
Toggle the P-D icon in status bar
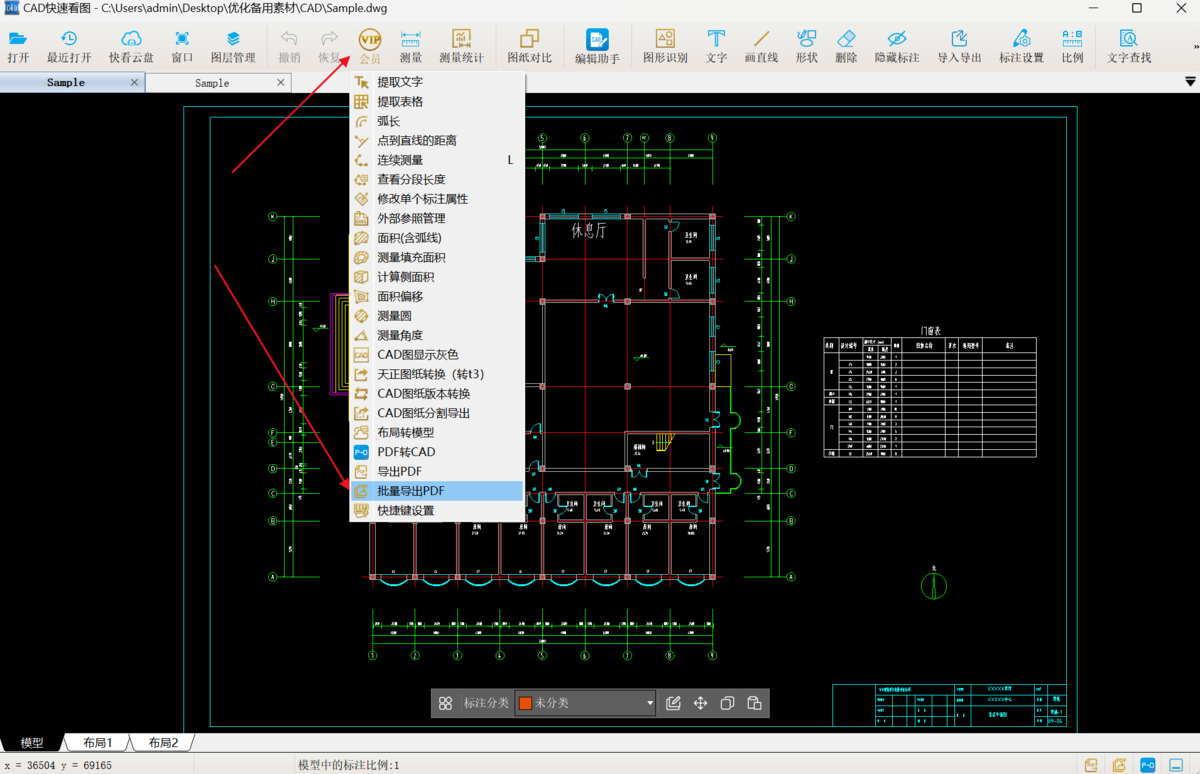coord(1149,765)
